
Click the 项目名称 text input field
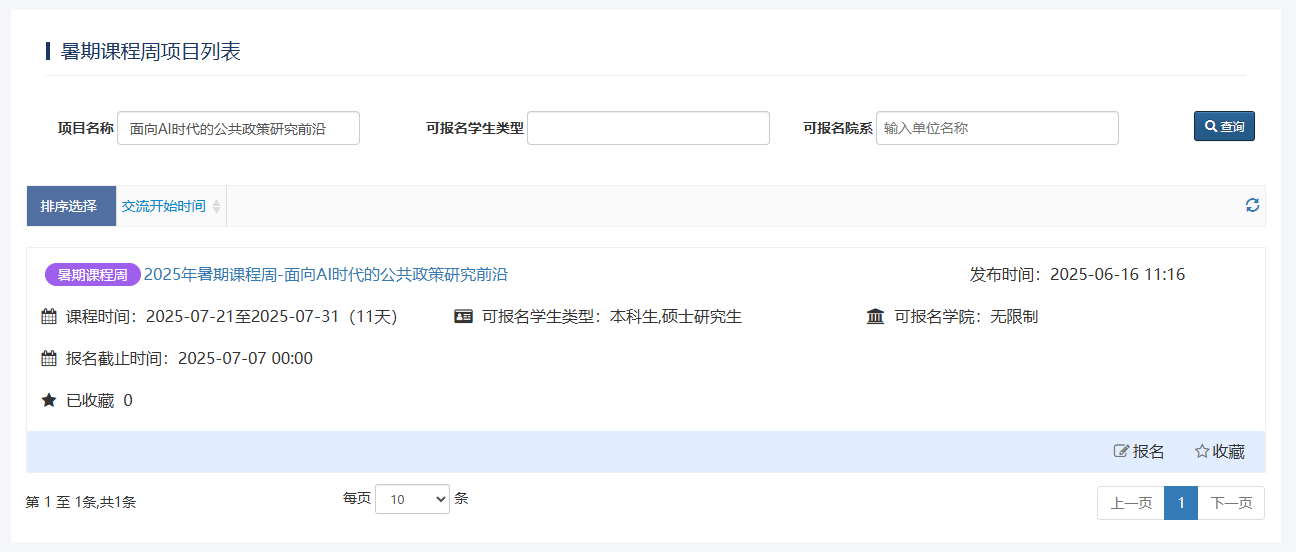[238, 128]
